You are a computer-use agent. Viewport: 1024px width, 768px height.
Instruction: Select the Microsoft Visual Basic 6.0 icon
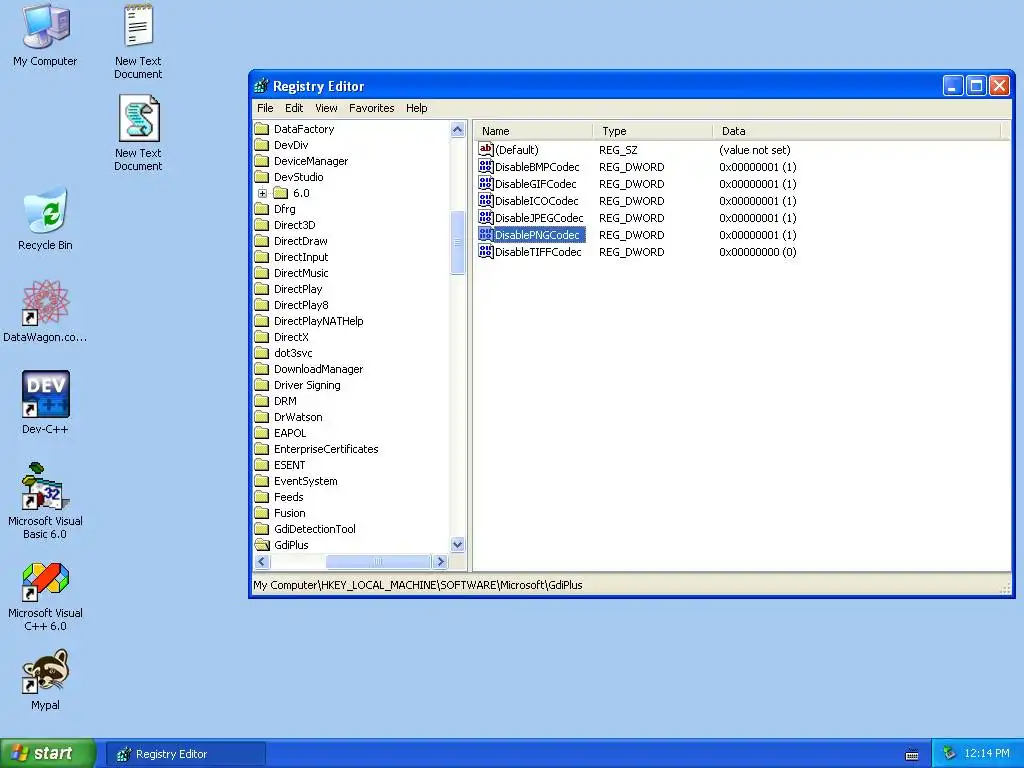click(x=46, y=487)
